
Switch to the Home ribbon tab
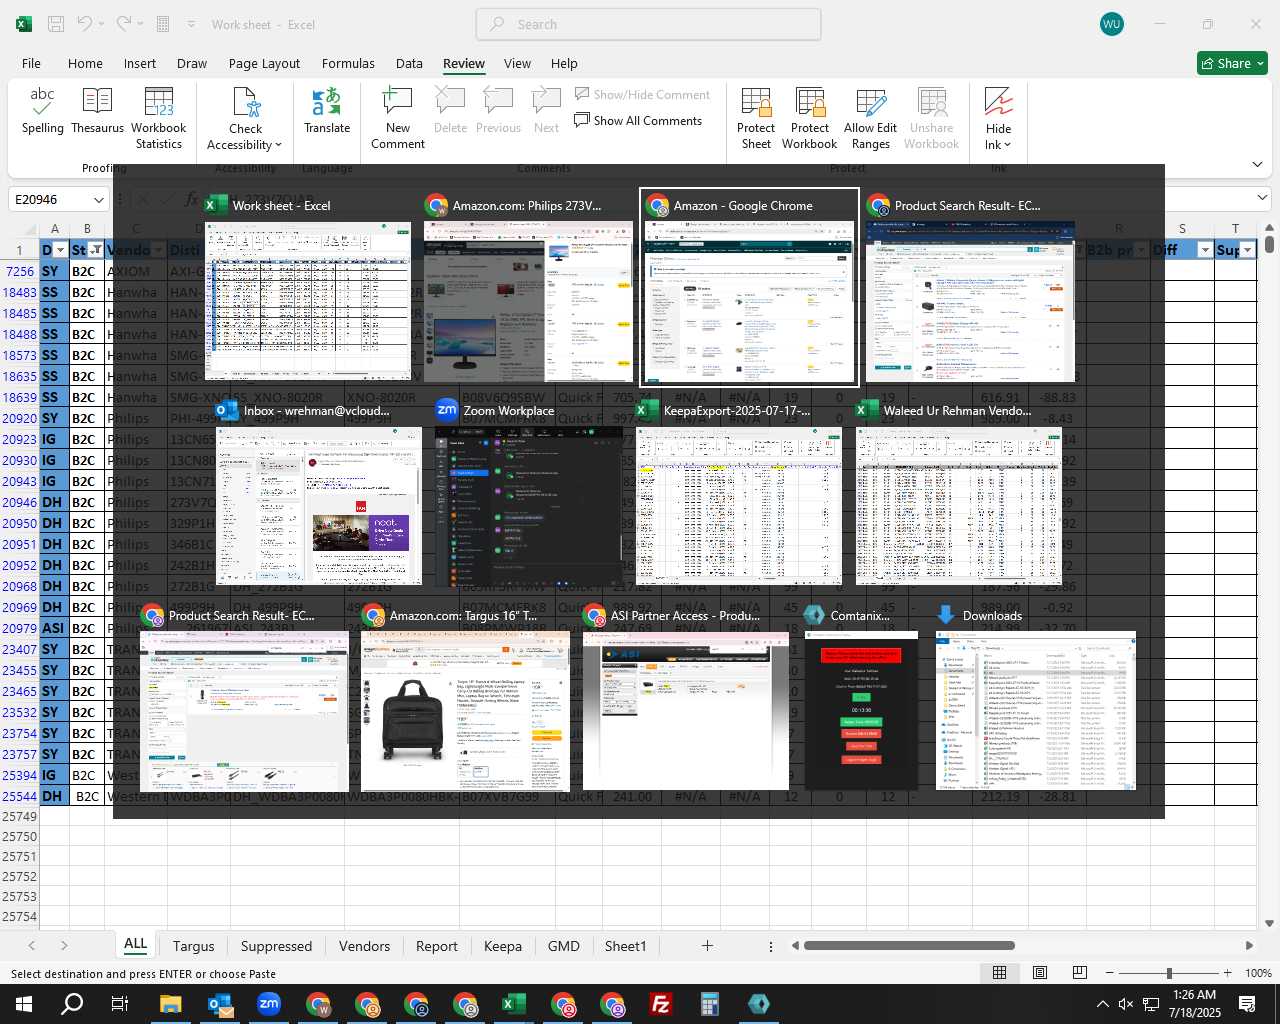(85, 63)
